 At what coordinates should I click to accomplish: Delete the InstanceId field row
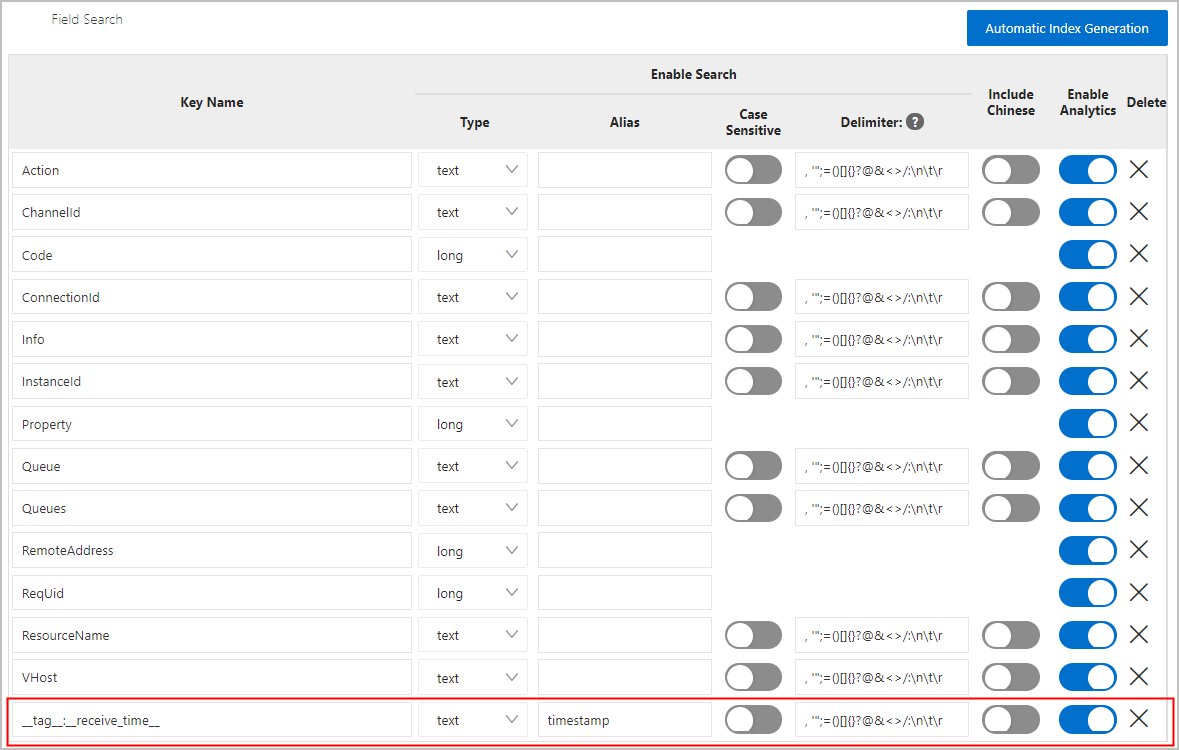[1138, 381]
